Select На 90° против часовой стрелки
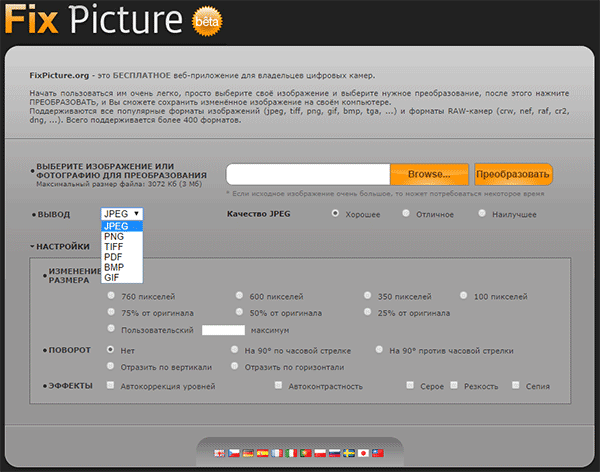 coord(379,350)
